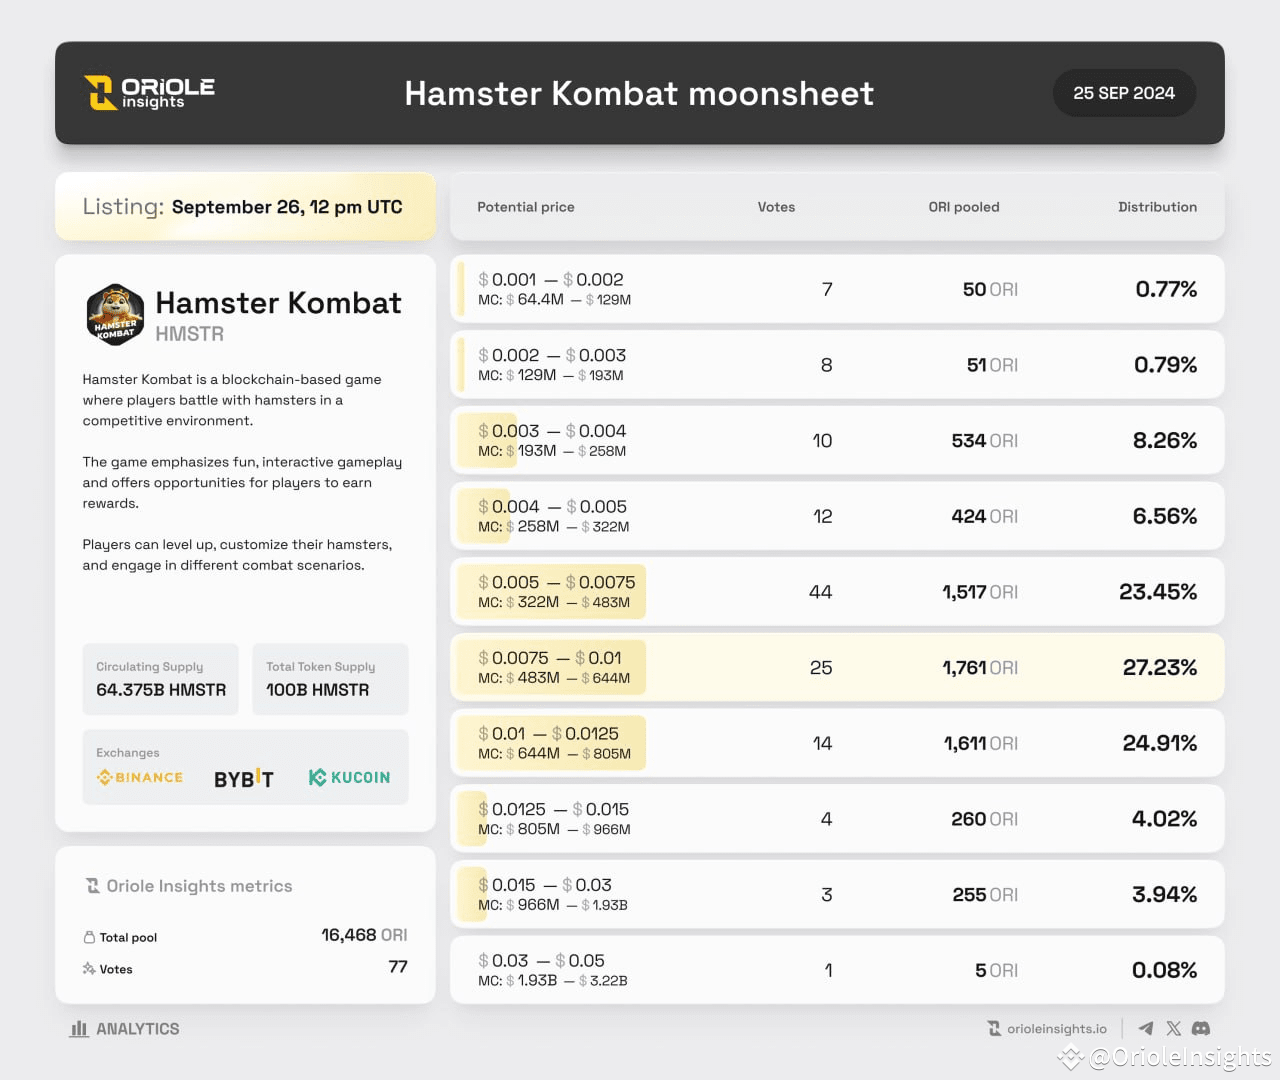Viewport: 1280px width, 1080px height.
Task: Click the Hamster Kombat hamster logo
Action: [x=115, y=315]
